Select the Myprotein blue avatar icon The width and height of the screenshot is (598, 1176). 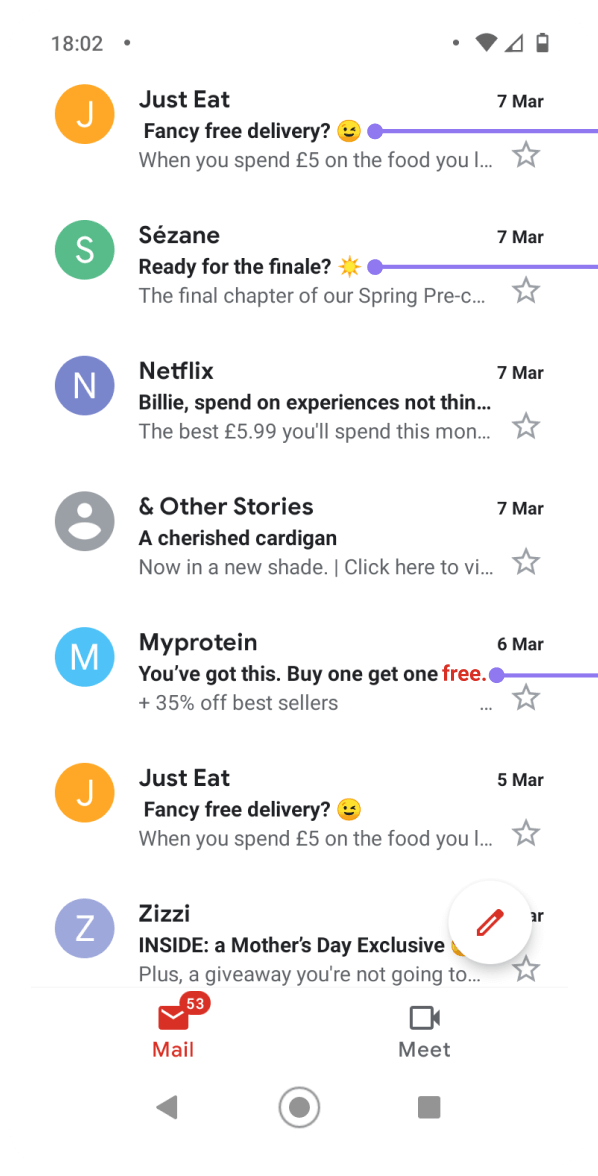(84, 657)
